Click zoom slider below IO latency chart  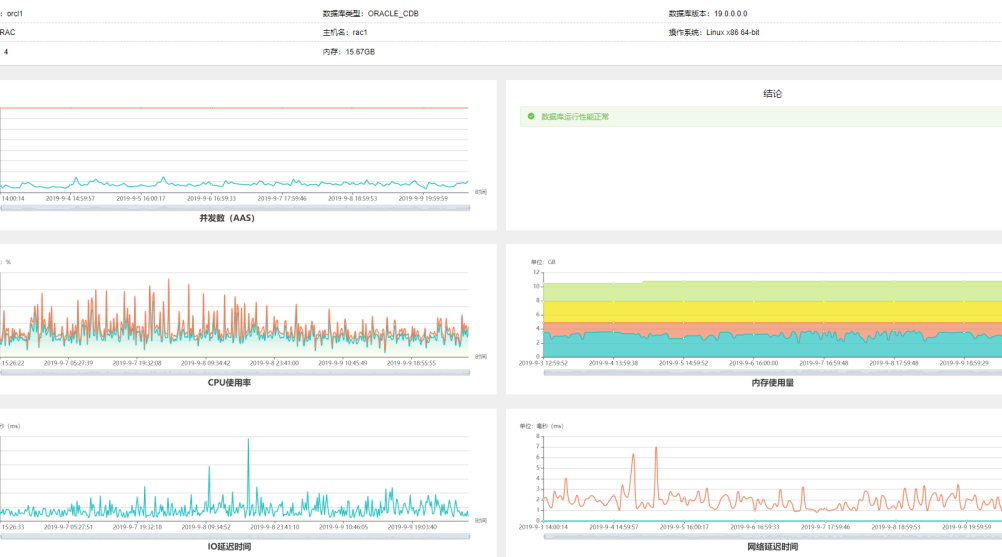(233, 536)
